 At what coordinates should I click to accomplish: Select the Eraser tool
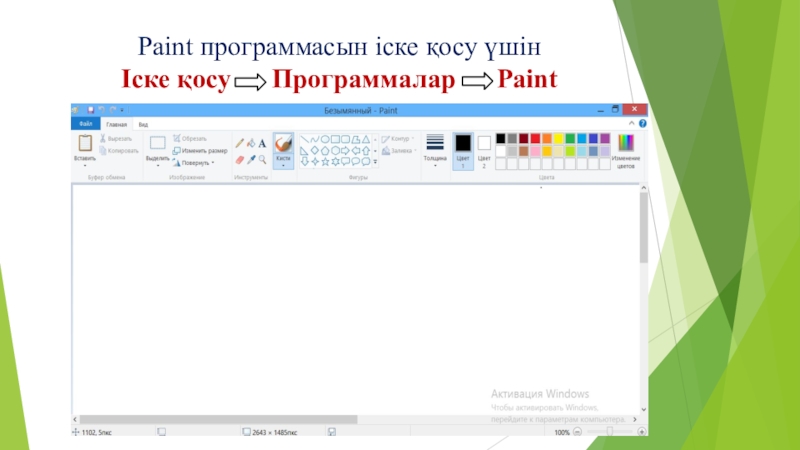239,159
